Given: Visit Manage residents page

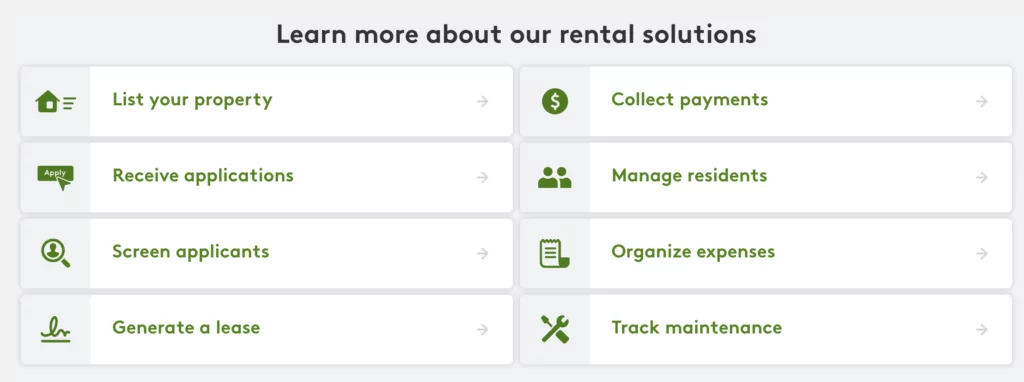Looking at the screenshot, I should coord(690,176).
